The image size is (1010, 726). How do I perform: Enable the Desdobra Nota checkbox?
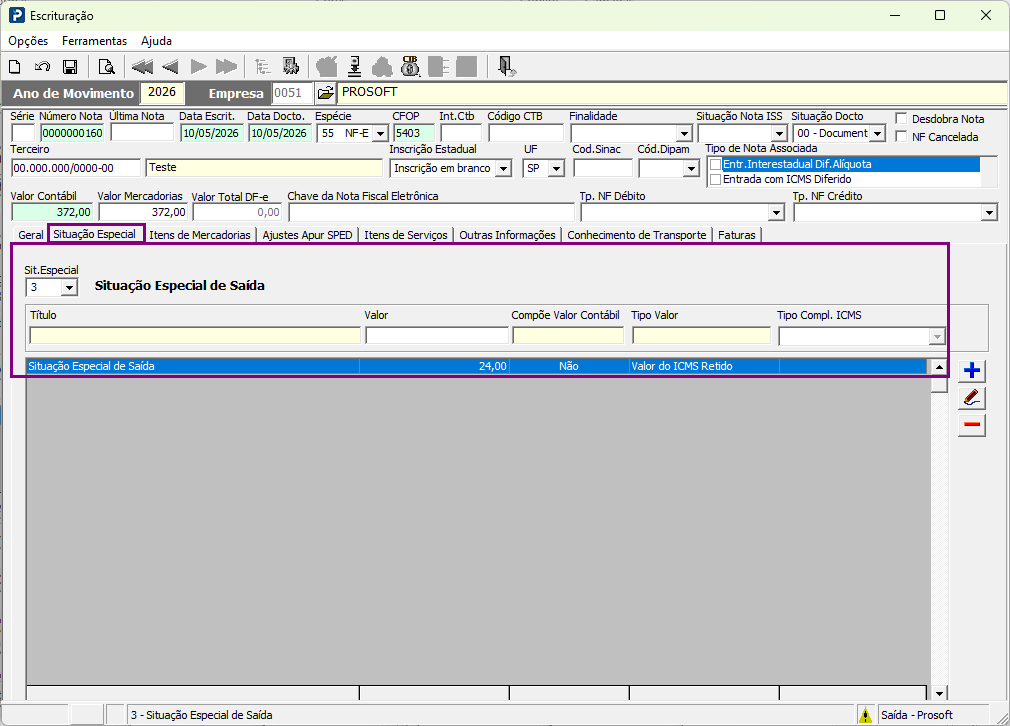(901, 119)
